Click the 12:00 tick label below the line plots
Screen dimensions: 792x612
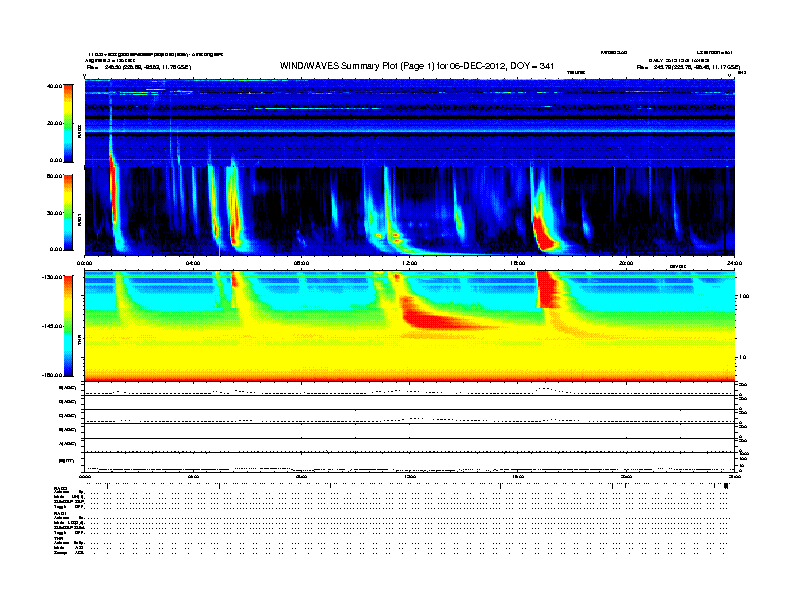(410, 477)
